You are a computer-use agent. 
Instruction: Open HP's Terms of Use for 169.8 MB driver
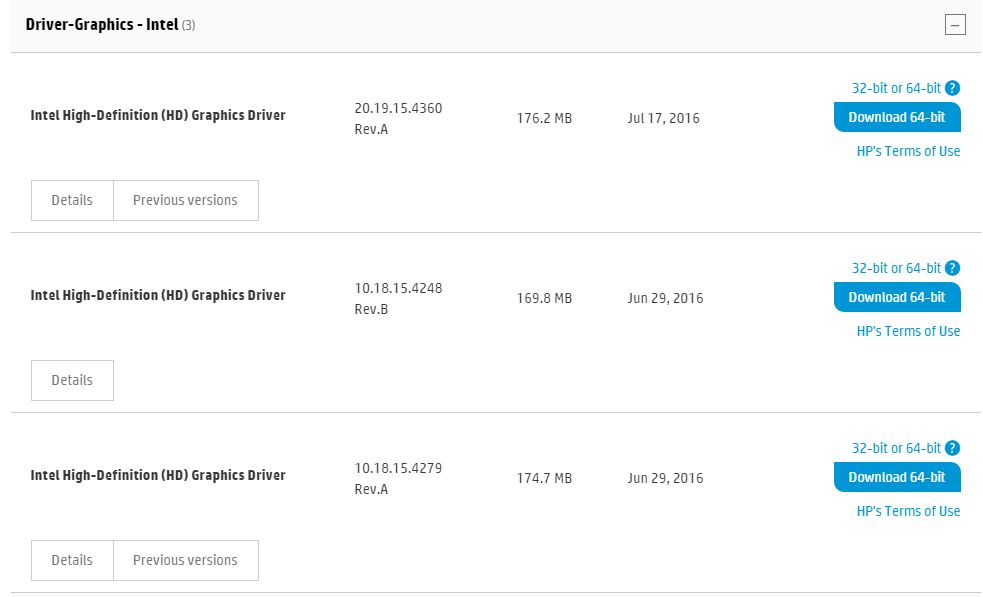point(908,331)
